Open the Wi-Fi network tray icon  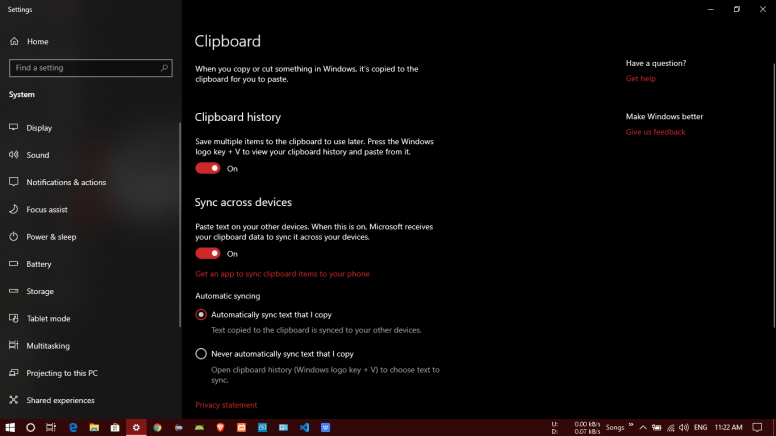[671, 428]
